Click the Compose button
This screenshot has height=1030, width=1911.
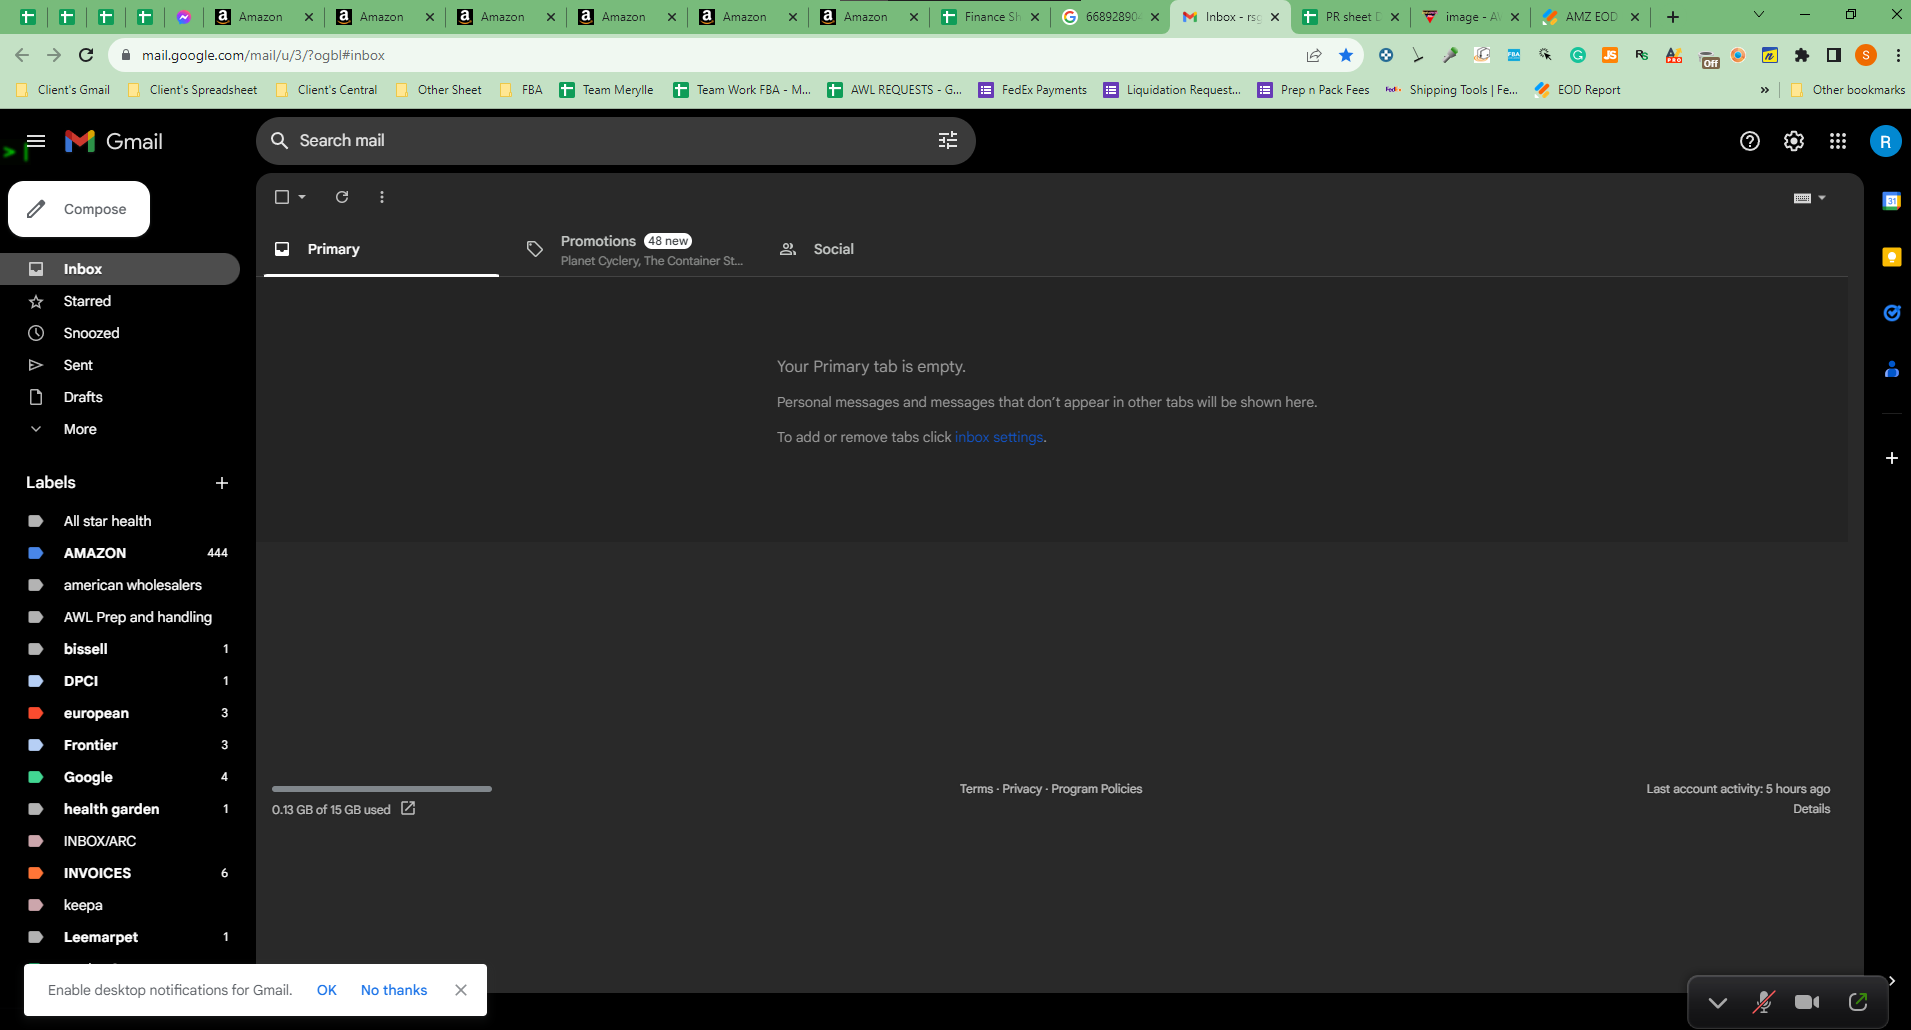pyautogui.click(x=79, y=209)
